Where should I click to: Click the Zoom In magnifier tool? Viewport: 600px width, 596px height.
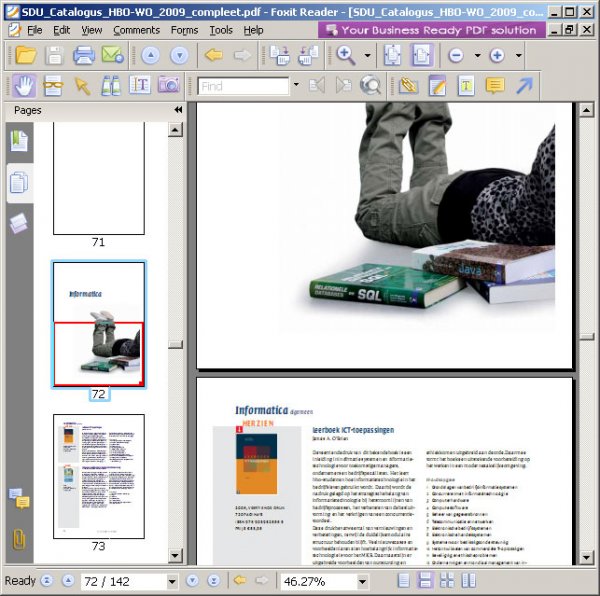click(x=346, y=56)
